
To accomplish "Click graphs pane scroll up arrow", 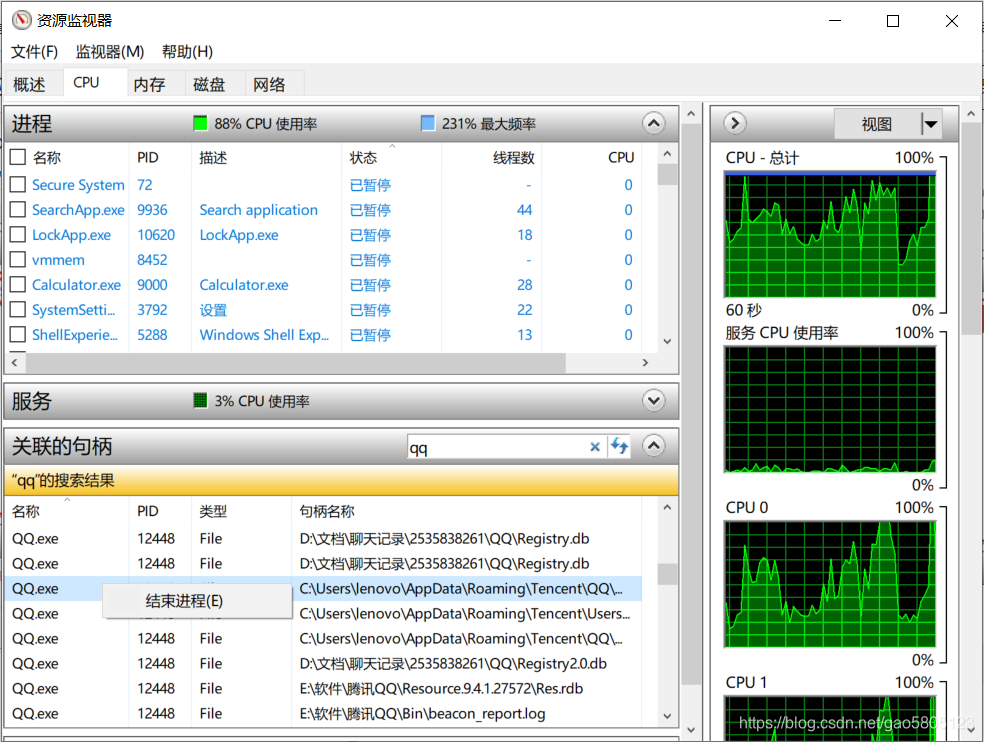I will (x=971, y=114).
